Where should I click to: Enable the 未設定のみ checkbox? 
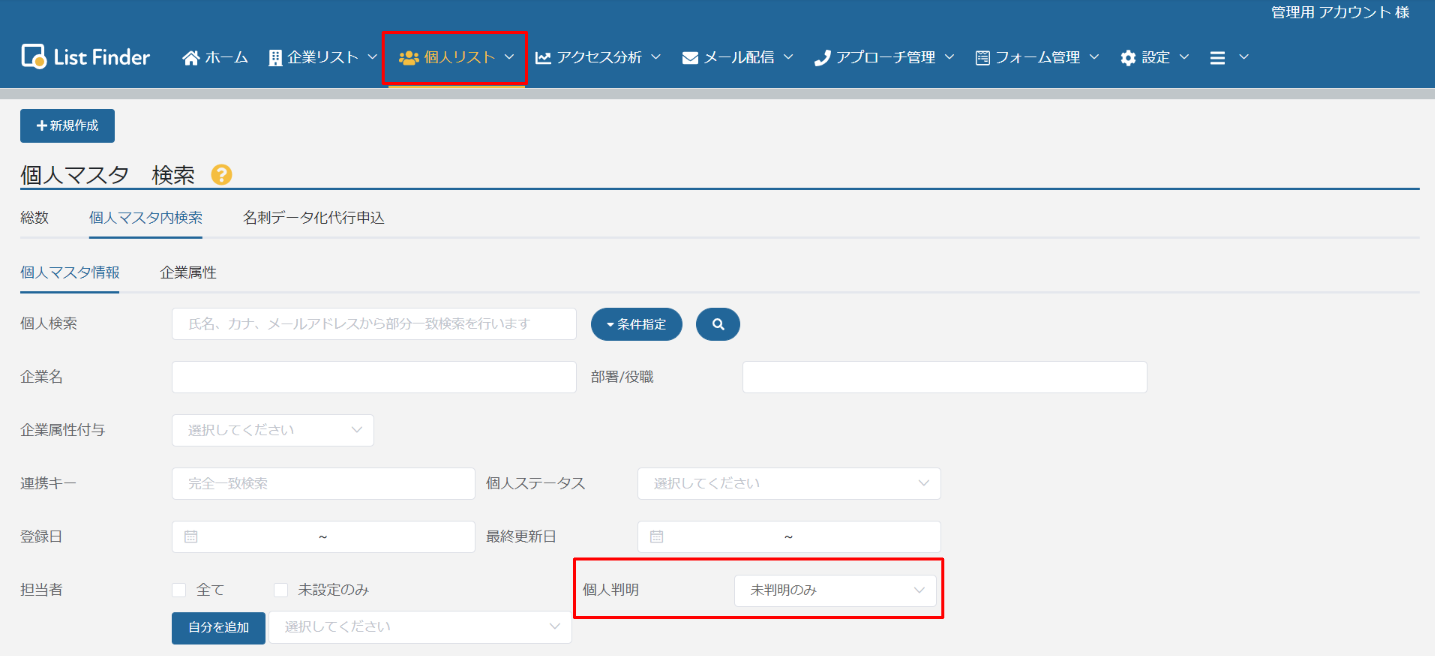(x=282, y=590)
